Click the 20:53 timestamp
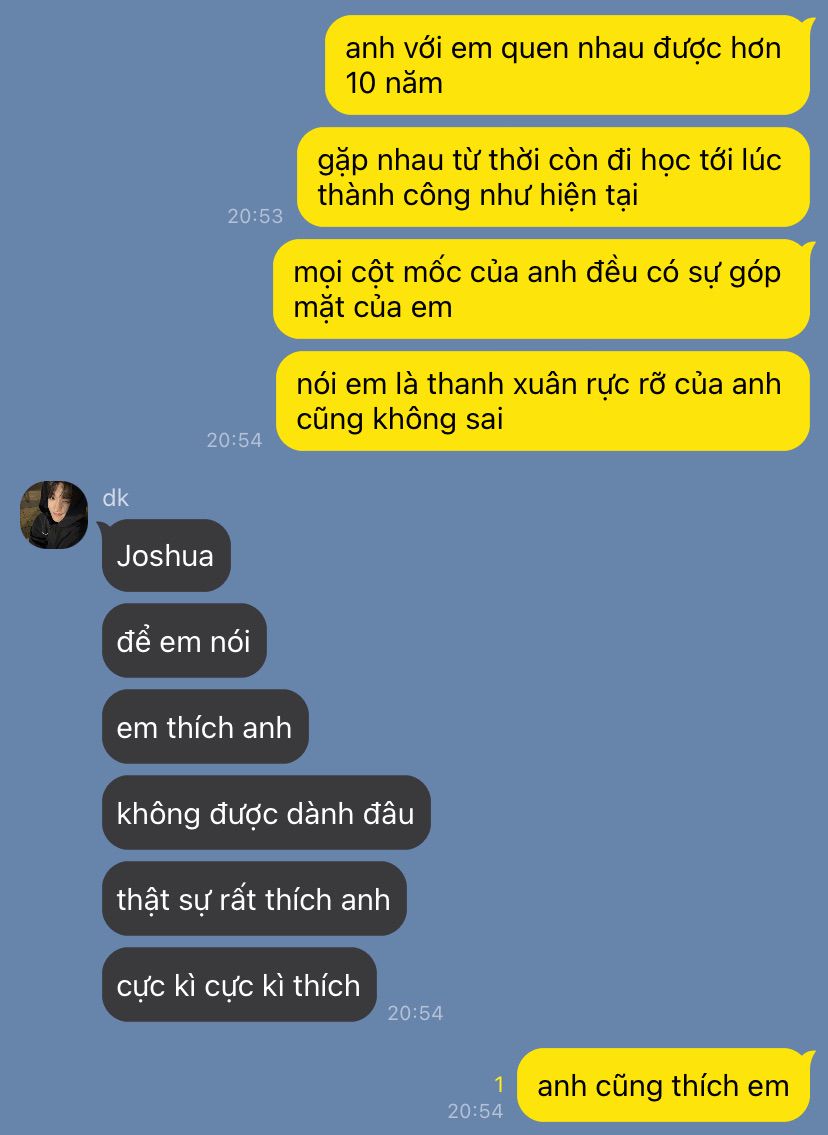 255,216
